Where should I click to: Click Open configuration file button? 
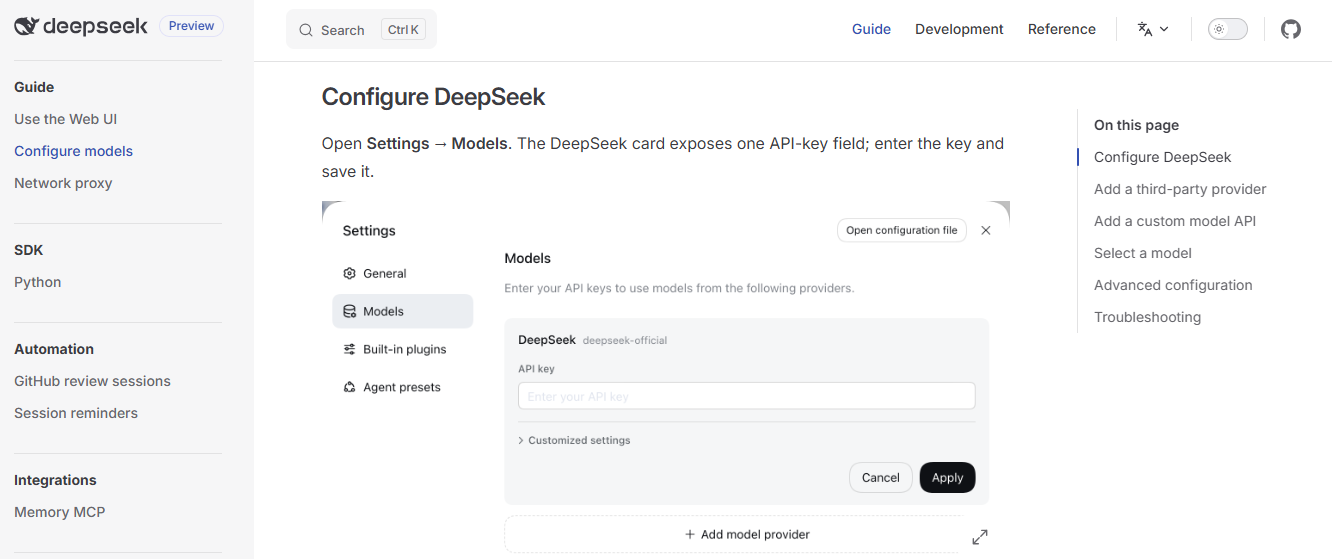901,230
